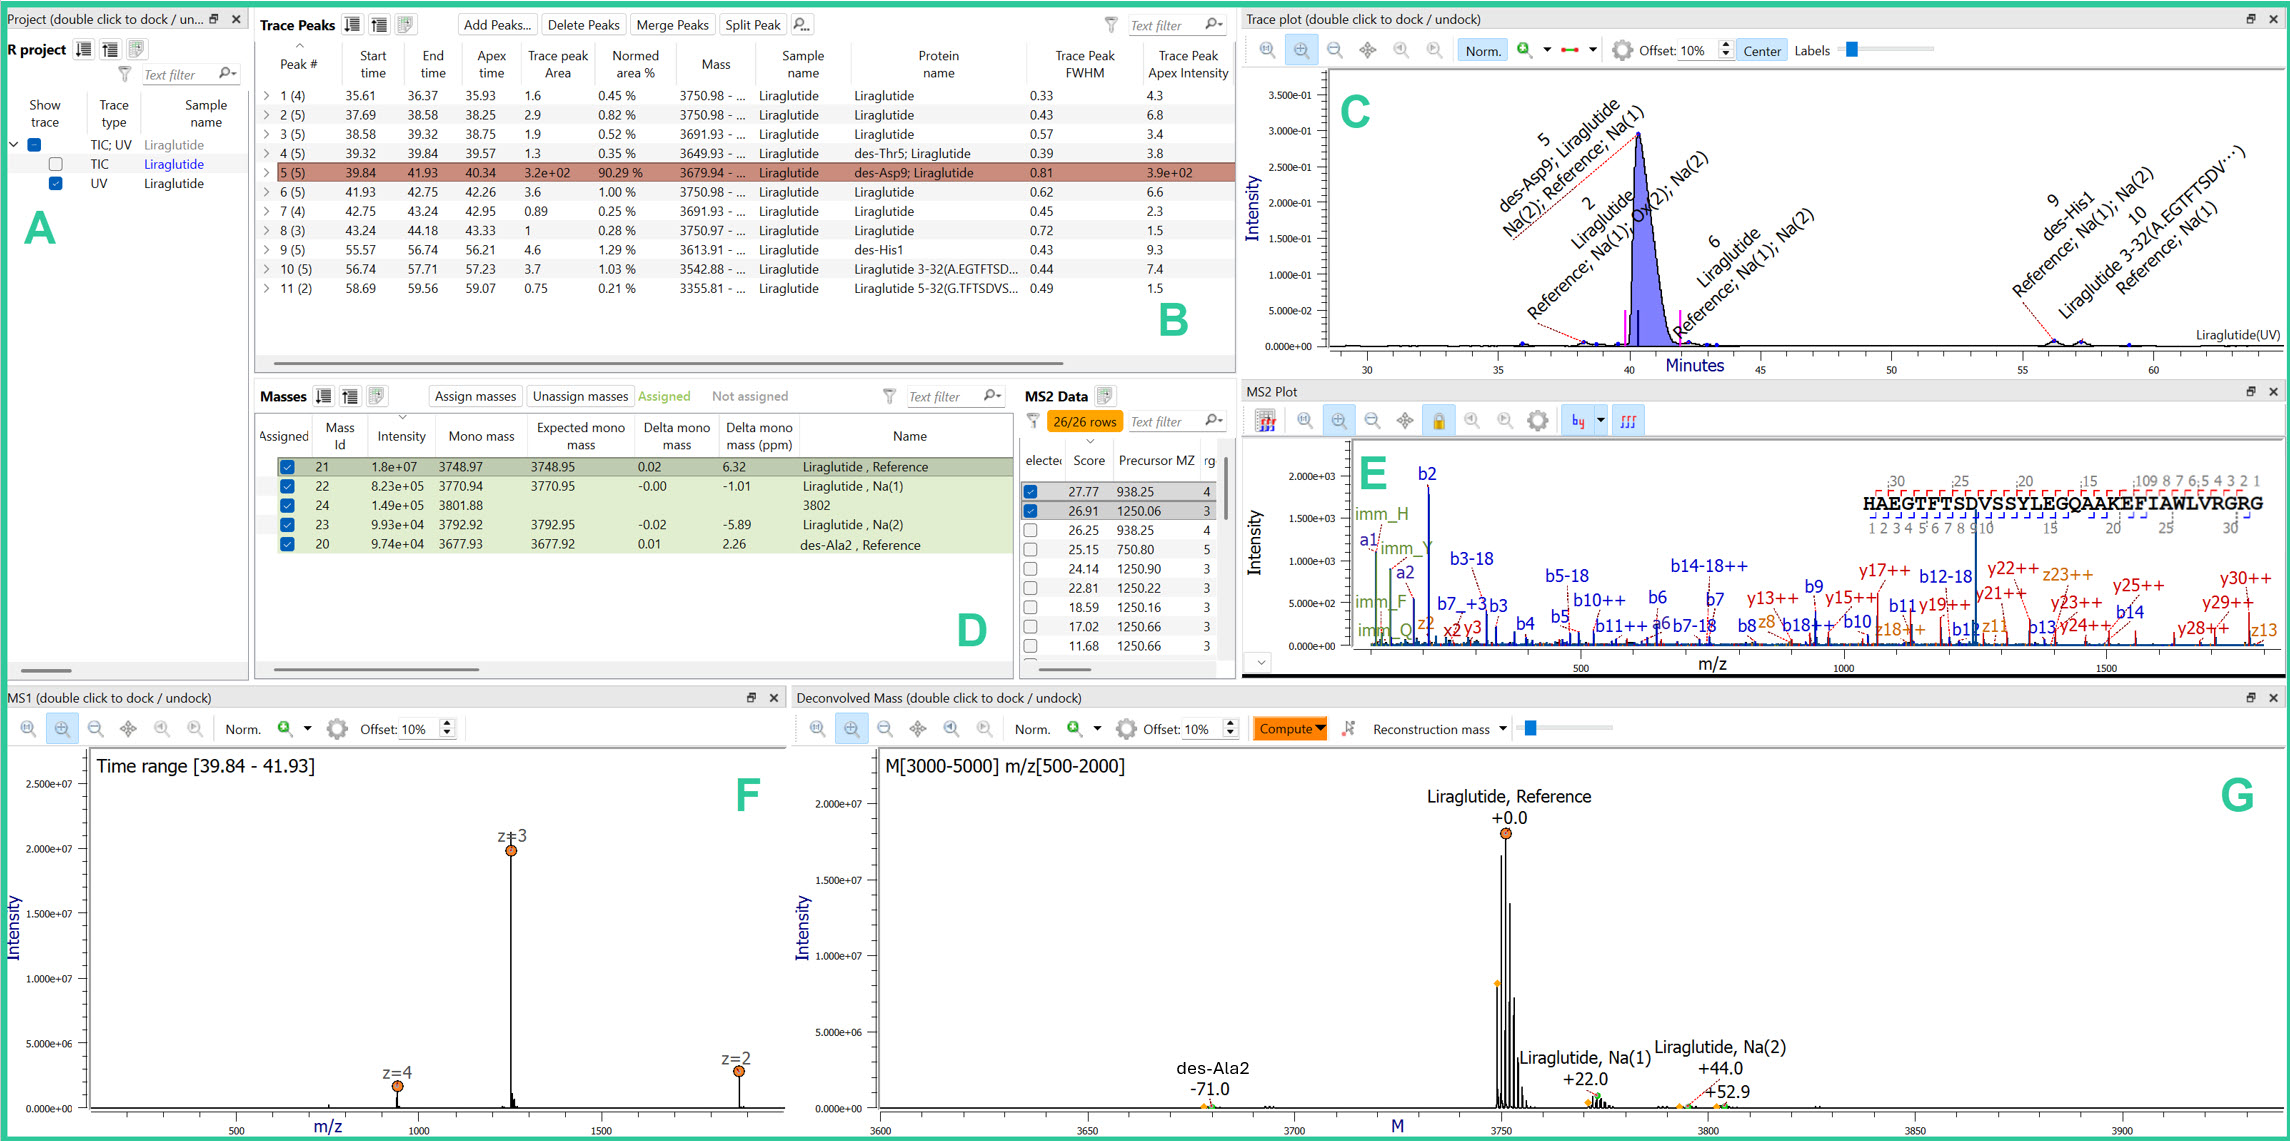Open MS1 panel settings gear

337,729
